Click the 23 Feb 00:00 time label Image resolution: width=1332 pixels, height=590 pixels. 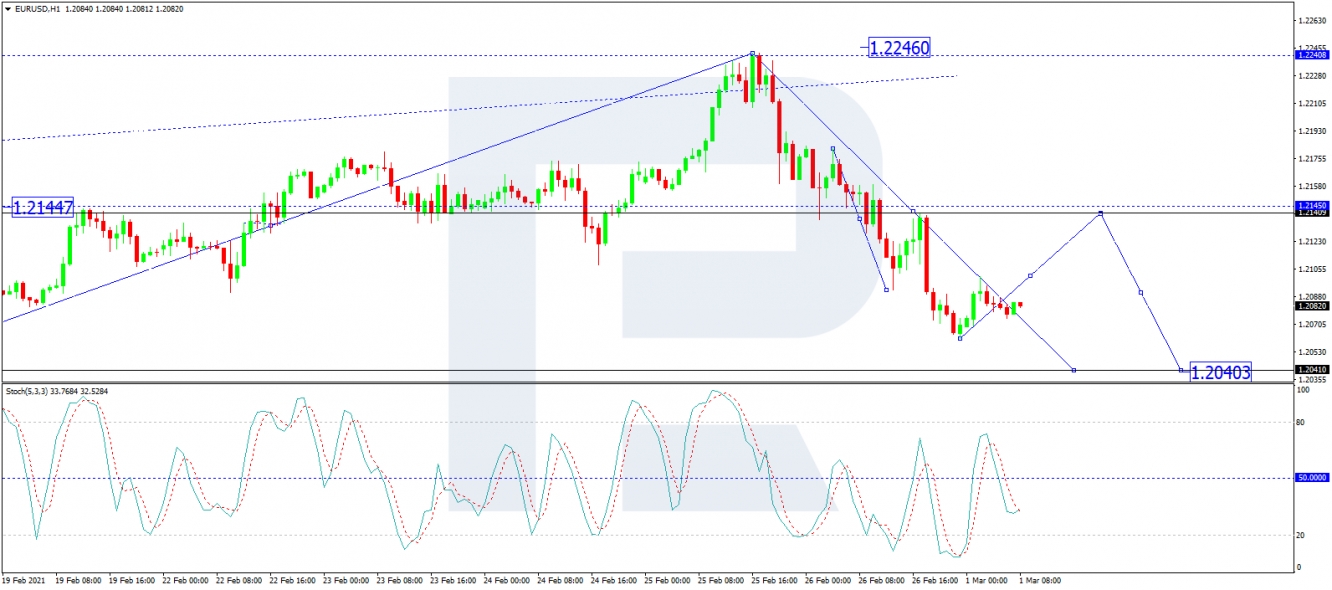point(344,579)
